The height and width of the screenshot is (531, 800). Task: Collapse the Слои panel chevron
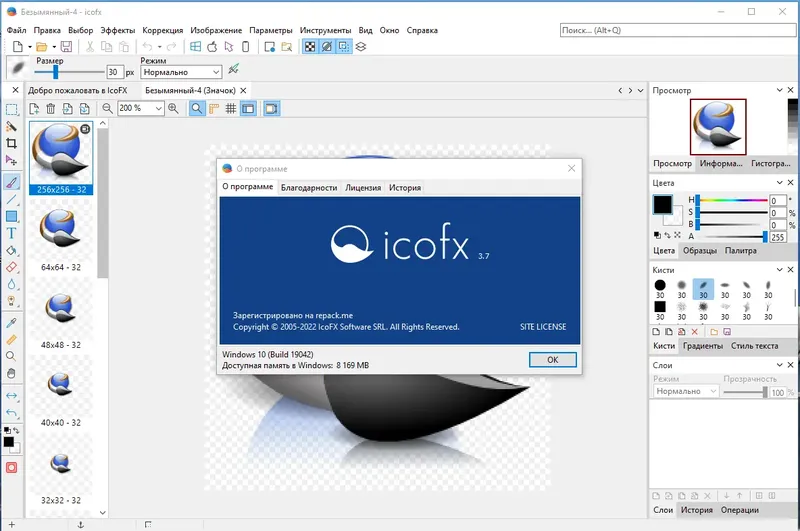[x=780, y=365]
